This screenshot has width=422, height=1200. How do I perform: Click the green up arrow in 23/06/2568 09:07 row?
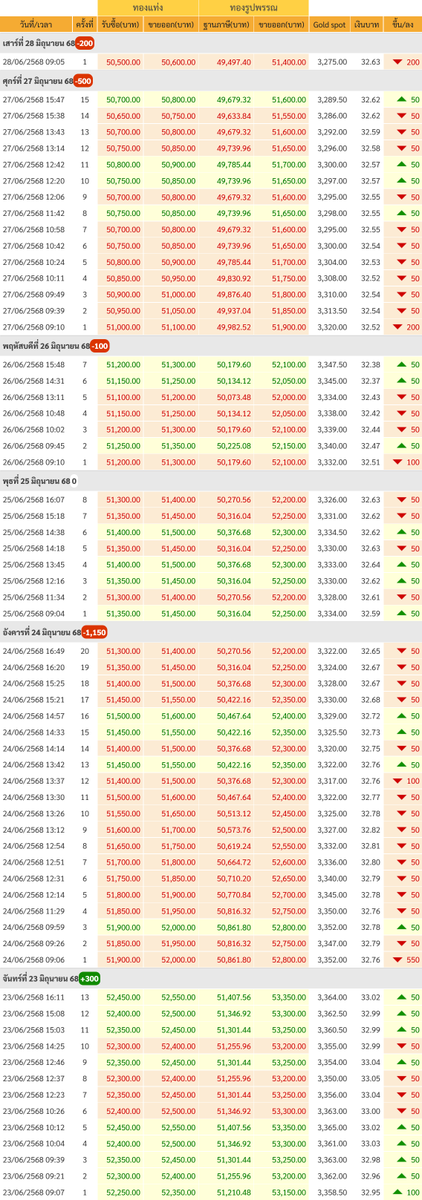coord(398,1192)
